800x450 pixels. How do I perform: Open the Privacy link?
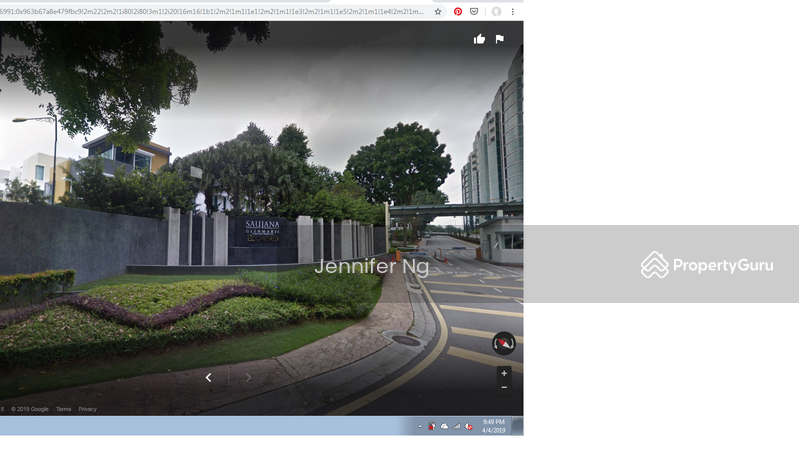[x=87, y=409]
